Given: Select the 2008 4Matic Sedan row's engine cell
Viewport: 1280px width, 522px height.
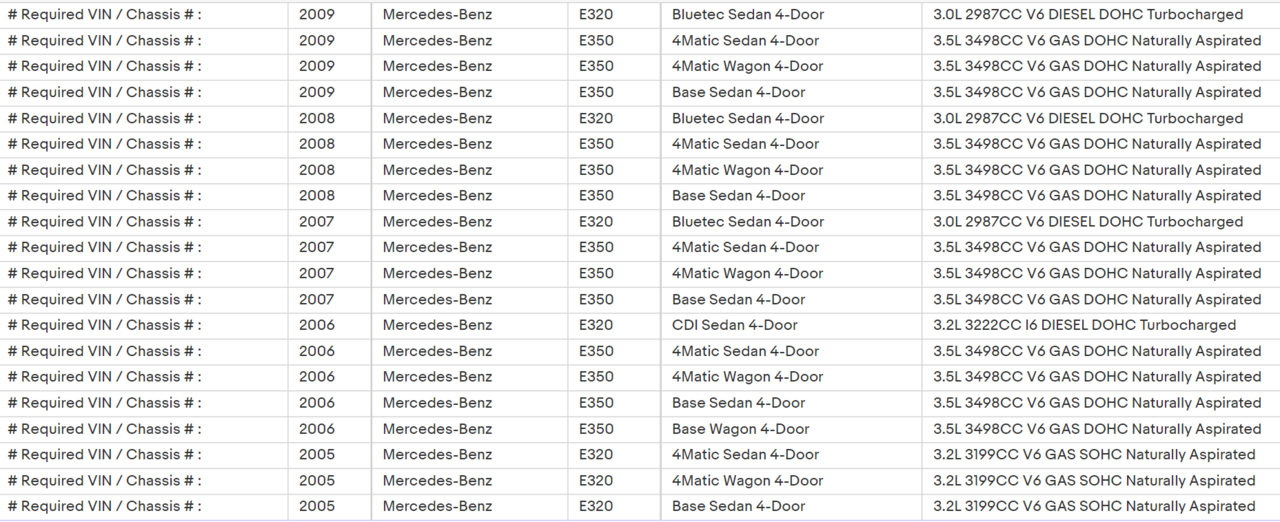Looking at the screenshot, I should (1097, 144).
